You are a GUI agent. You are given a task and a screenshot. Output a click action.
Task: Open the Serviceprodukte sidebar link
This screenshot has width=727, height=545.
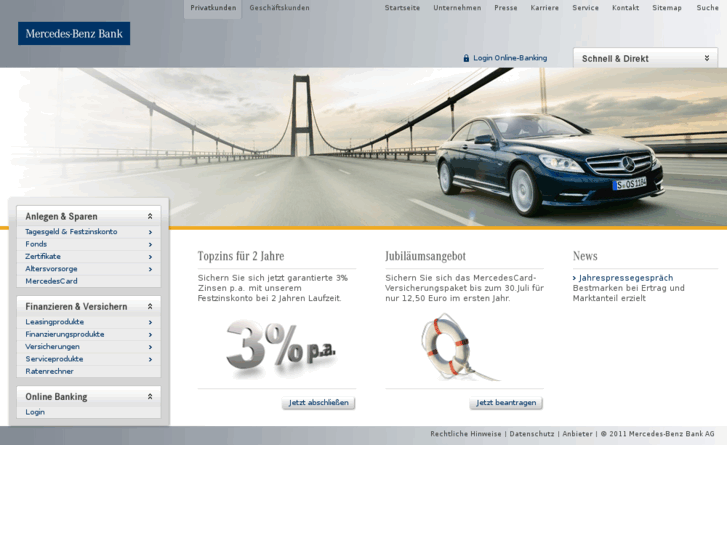(x=54, y=359)
